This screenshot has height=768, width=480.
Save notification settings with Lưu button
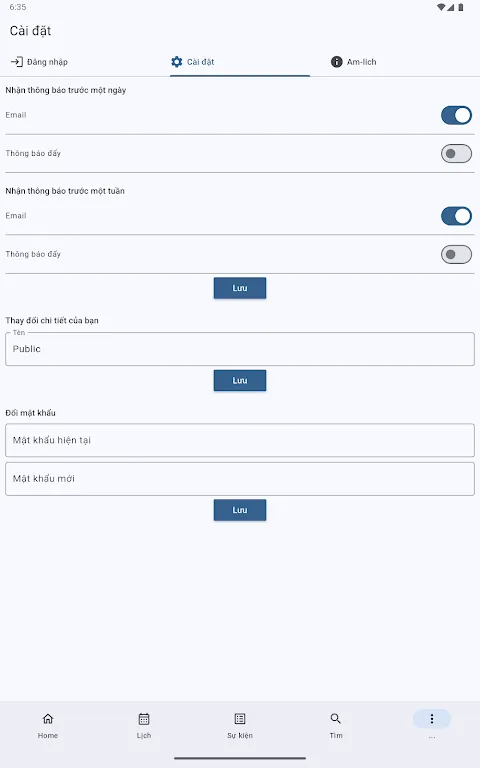[240, 288]
